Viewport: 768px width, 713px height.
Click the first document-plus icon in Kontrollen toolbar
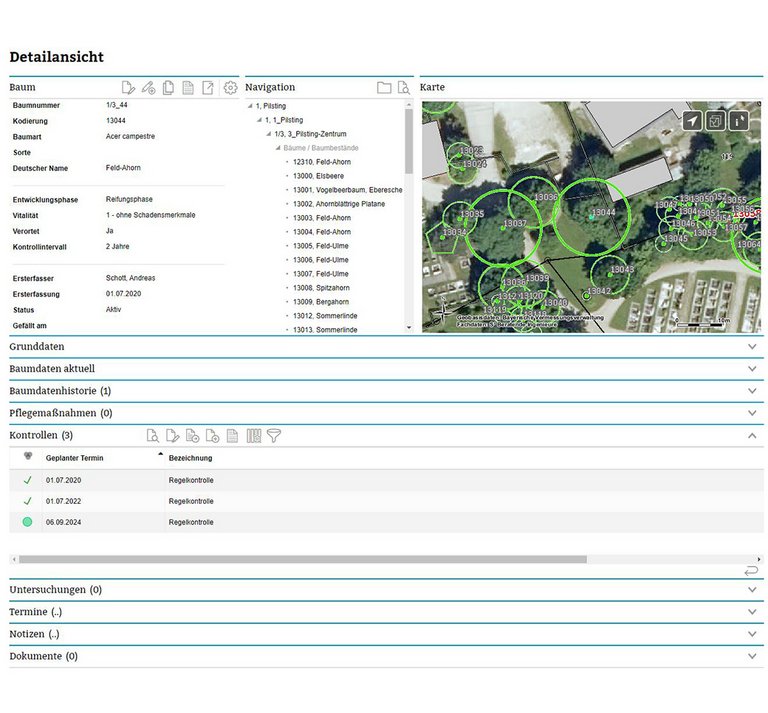192,435
